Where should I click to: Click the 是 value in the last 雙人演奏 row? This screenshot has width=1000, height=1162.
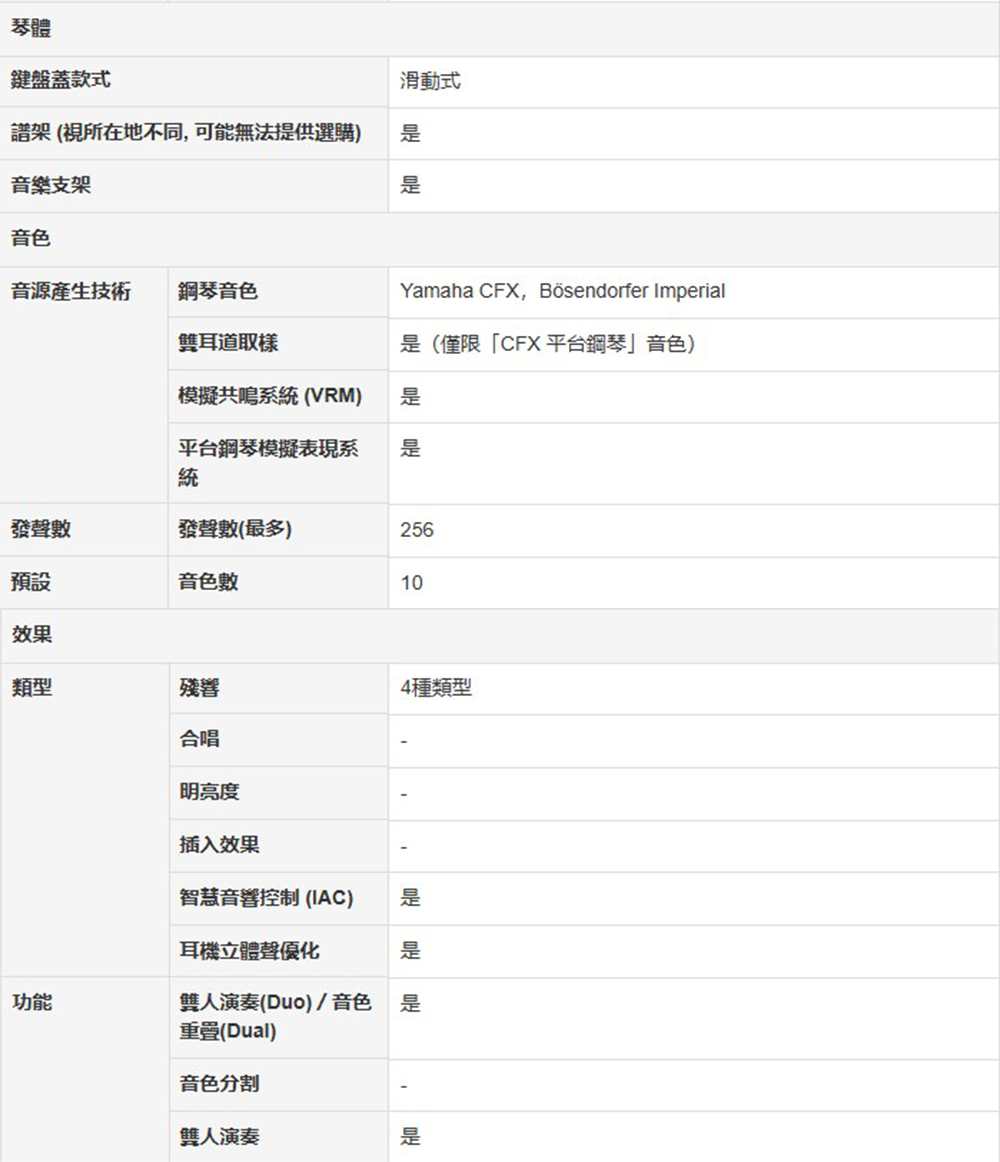pyautogui.click(x=411, y=1137)
